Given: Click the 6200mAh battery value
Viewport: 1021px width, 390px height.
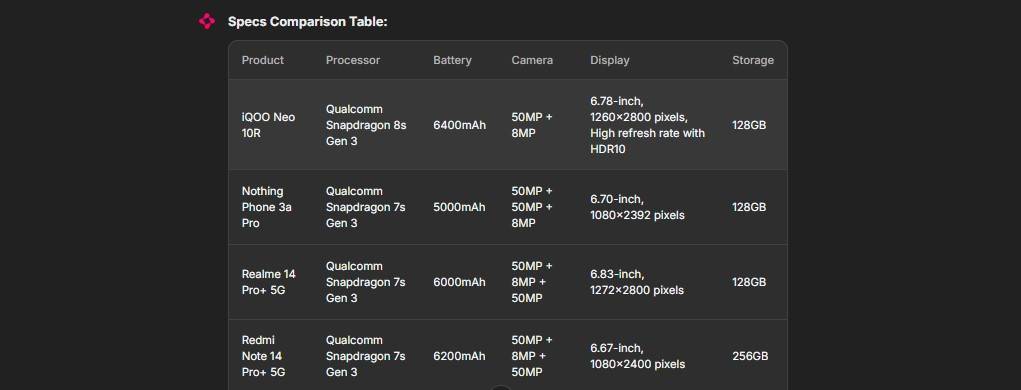Looking at the screenshot, I should pyautogui.click(x=459, y=356).
